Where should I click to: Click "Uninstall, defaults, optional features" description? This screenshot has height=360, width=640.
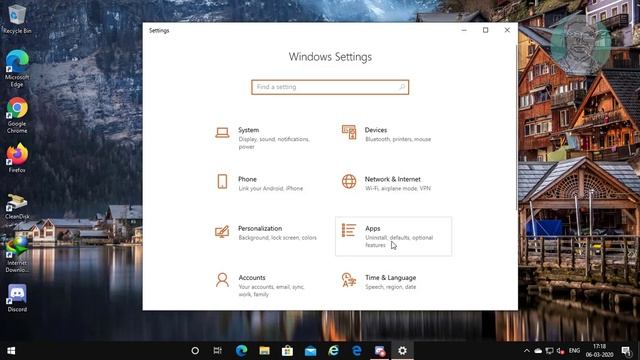tap(399, 241)
